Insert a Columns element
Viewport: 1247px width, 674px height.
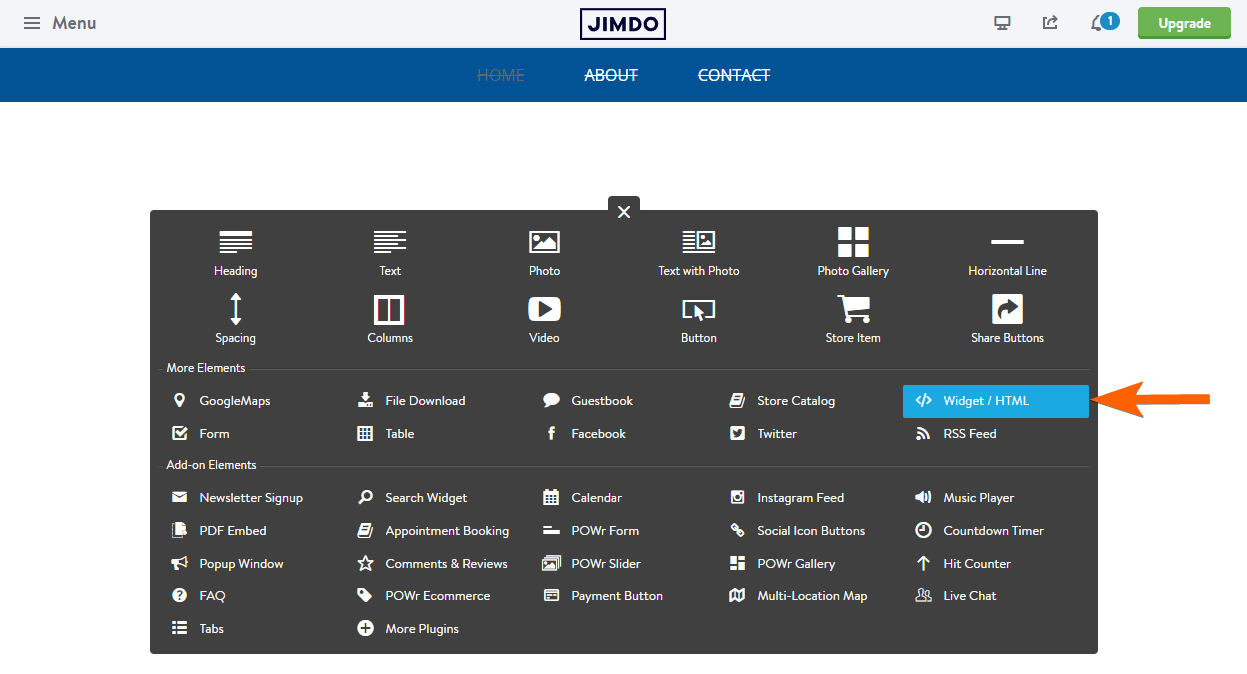pyautogui.click(x=390, y=319)
